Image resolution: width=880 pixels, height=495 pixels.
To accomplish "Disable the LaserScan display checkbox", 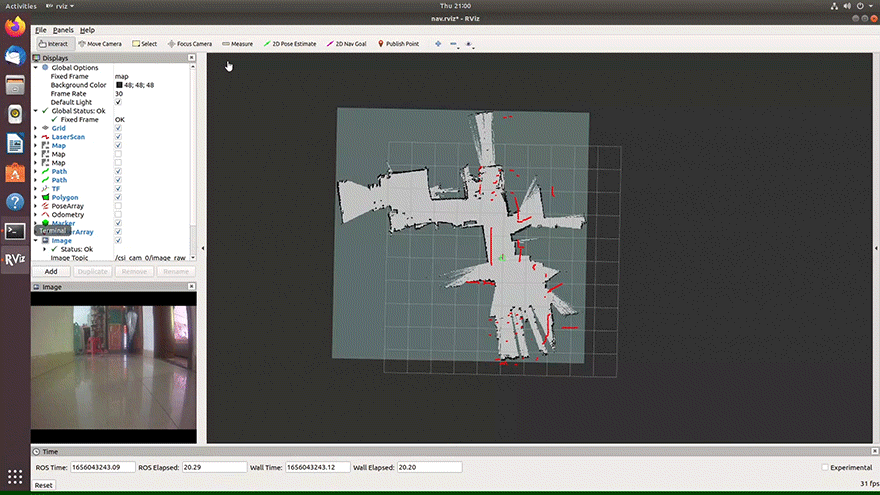I will pos(118,137).
